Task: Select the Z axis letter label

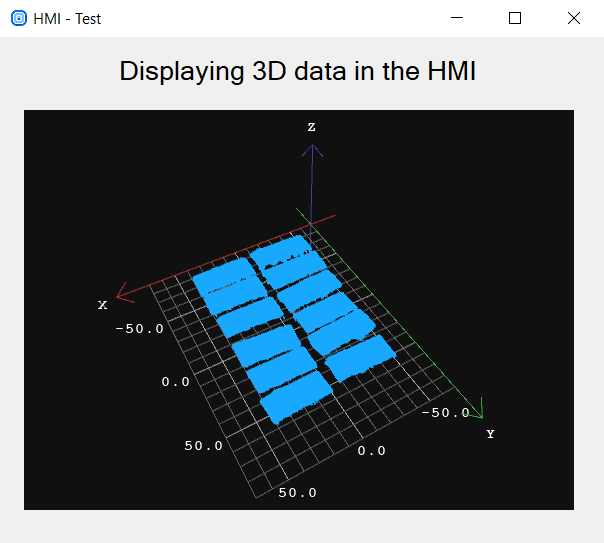Action: (312, 127)
